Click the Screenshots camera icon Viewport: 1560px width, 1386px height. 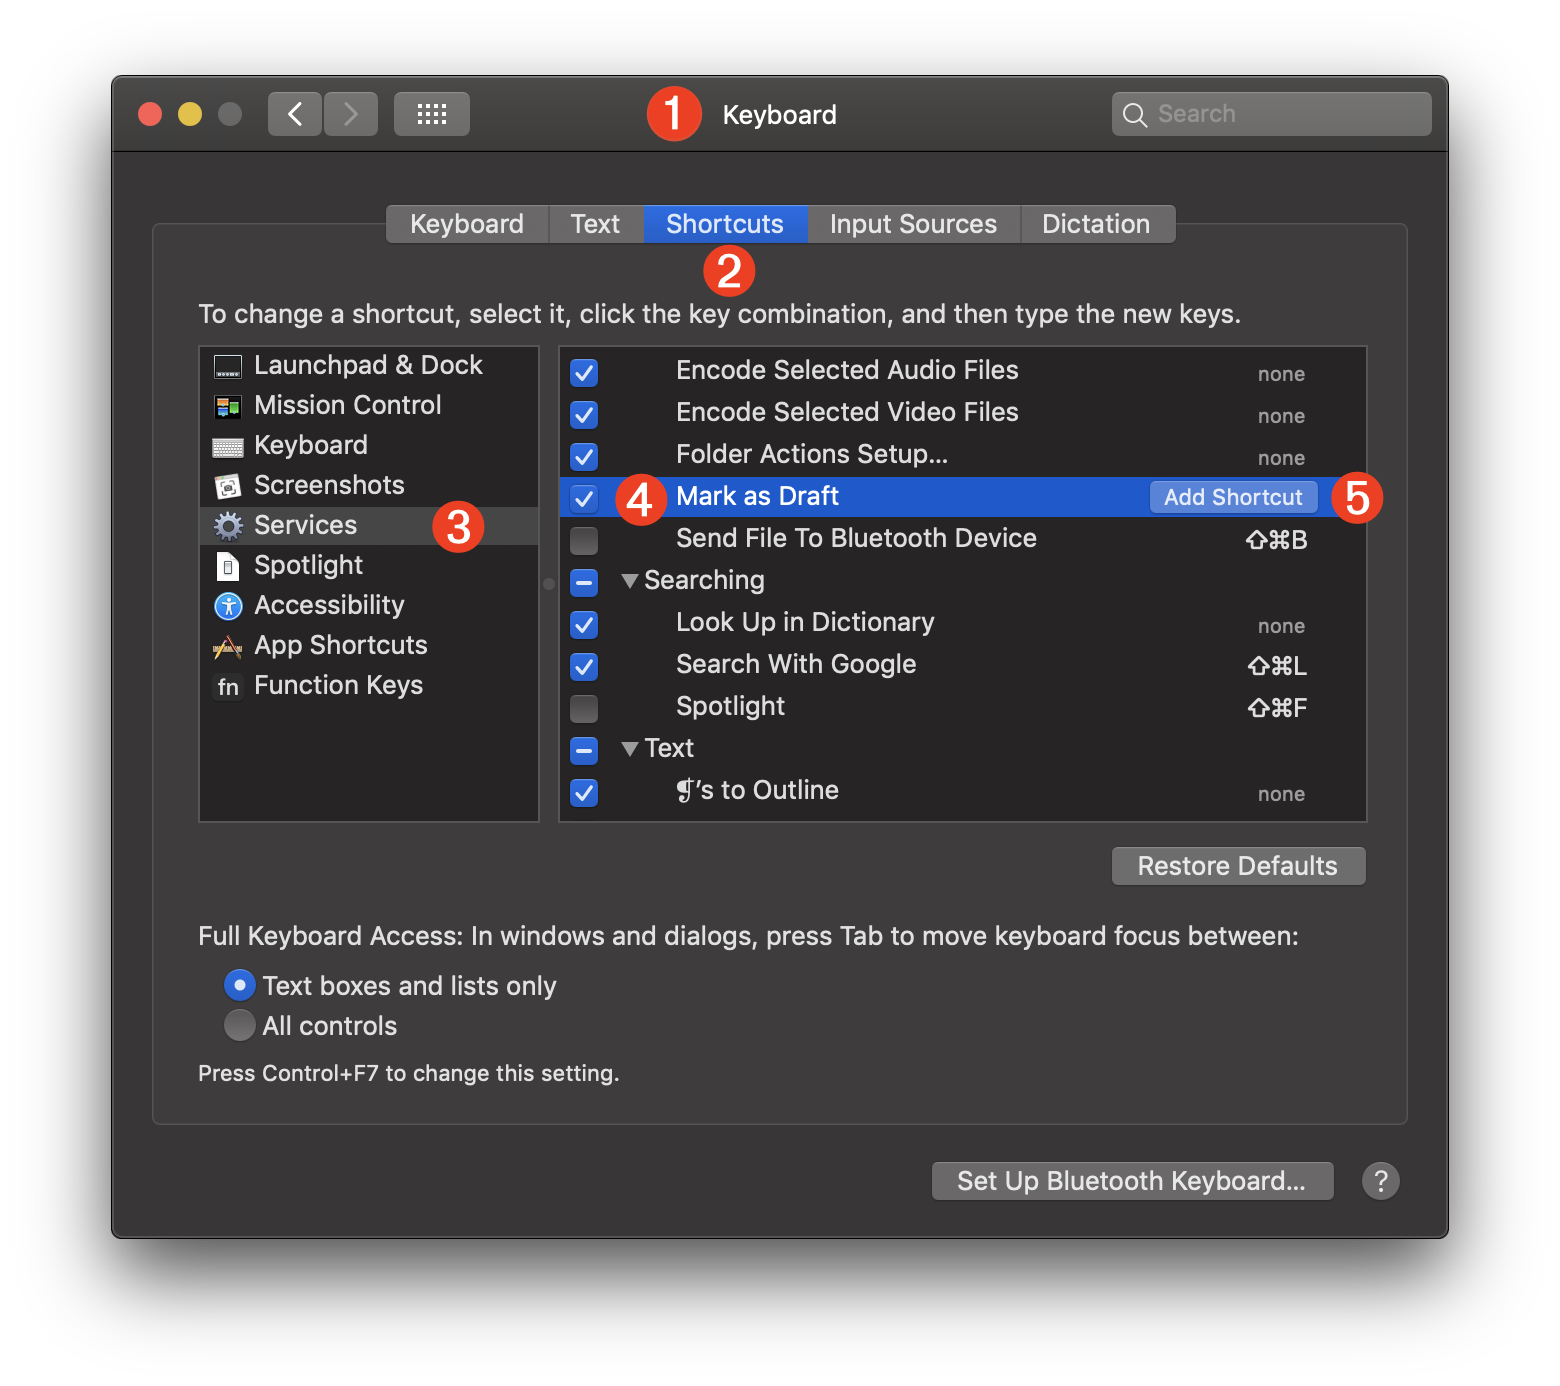pyautogui.click(x=228, y=485)
